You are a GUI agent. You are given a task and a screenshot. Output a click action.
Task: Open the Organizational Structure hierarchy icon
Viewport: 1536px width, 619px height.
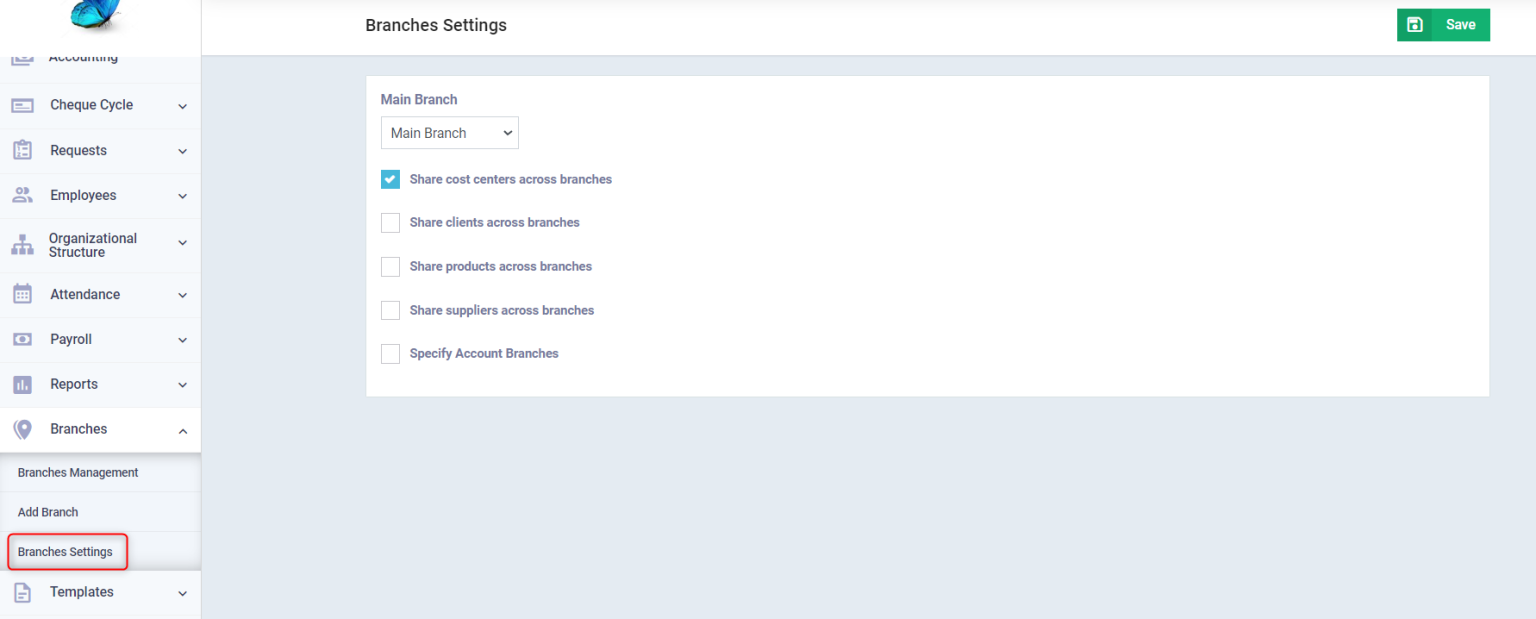click(22, 245)
